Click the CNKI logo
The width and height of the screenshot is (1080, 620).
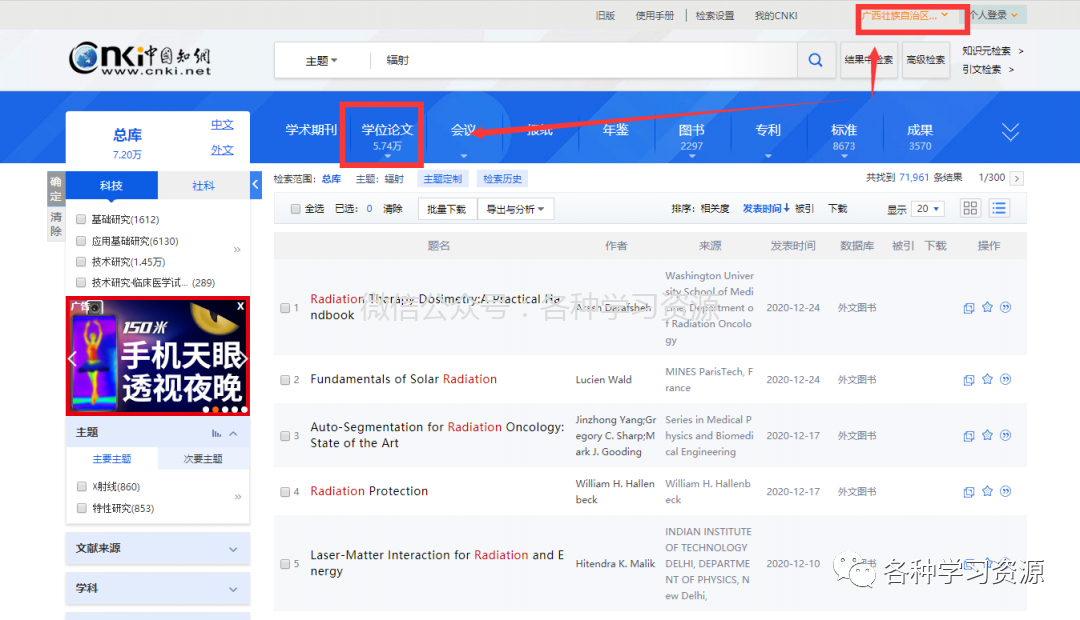(140, 59)
